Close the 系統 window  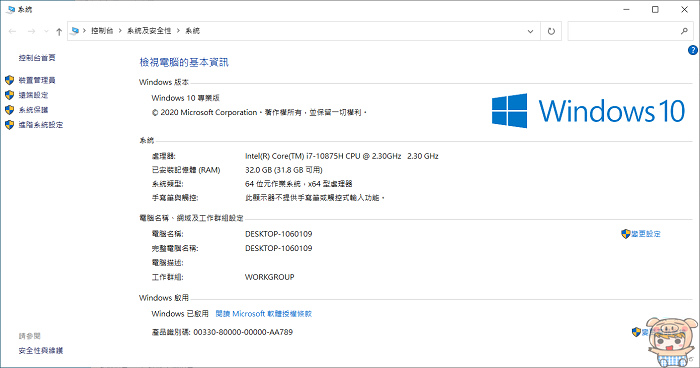point(684,9)
